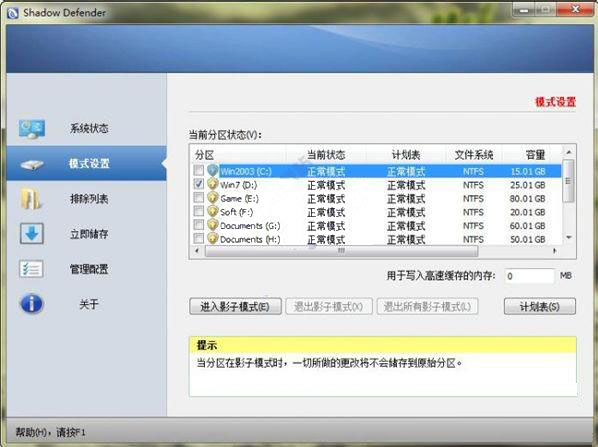Screen dimensions: 598x447
Task: Click the horizontal scroll right arrow
Action: [555, 251]
